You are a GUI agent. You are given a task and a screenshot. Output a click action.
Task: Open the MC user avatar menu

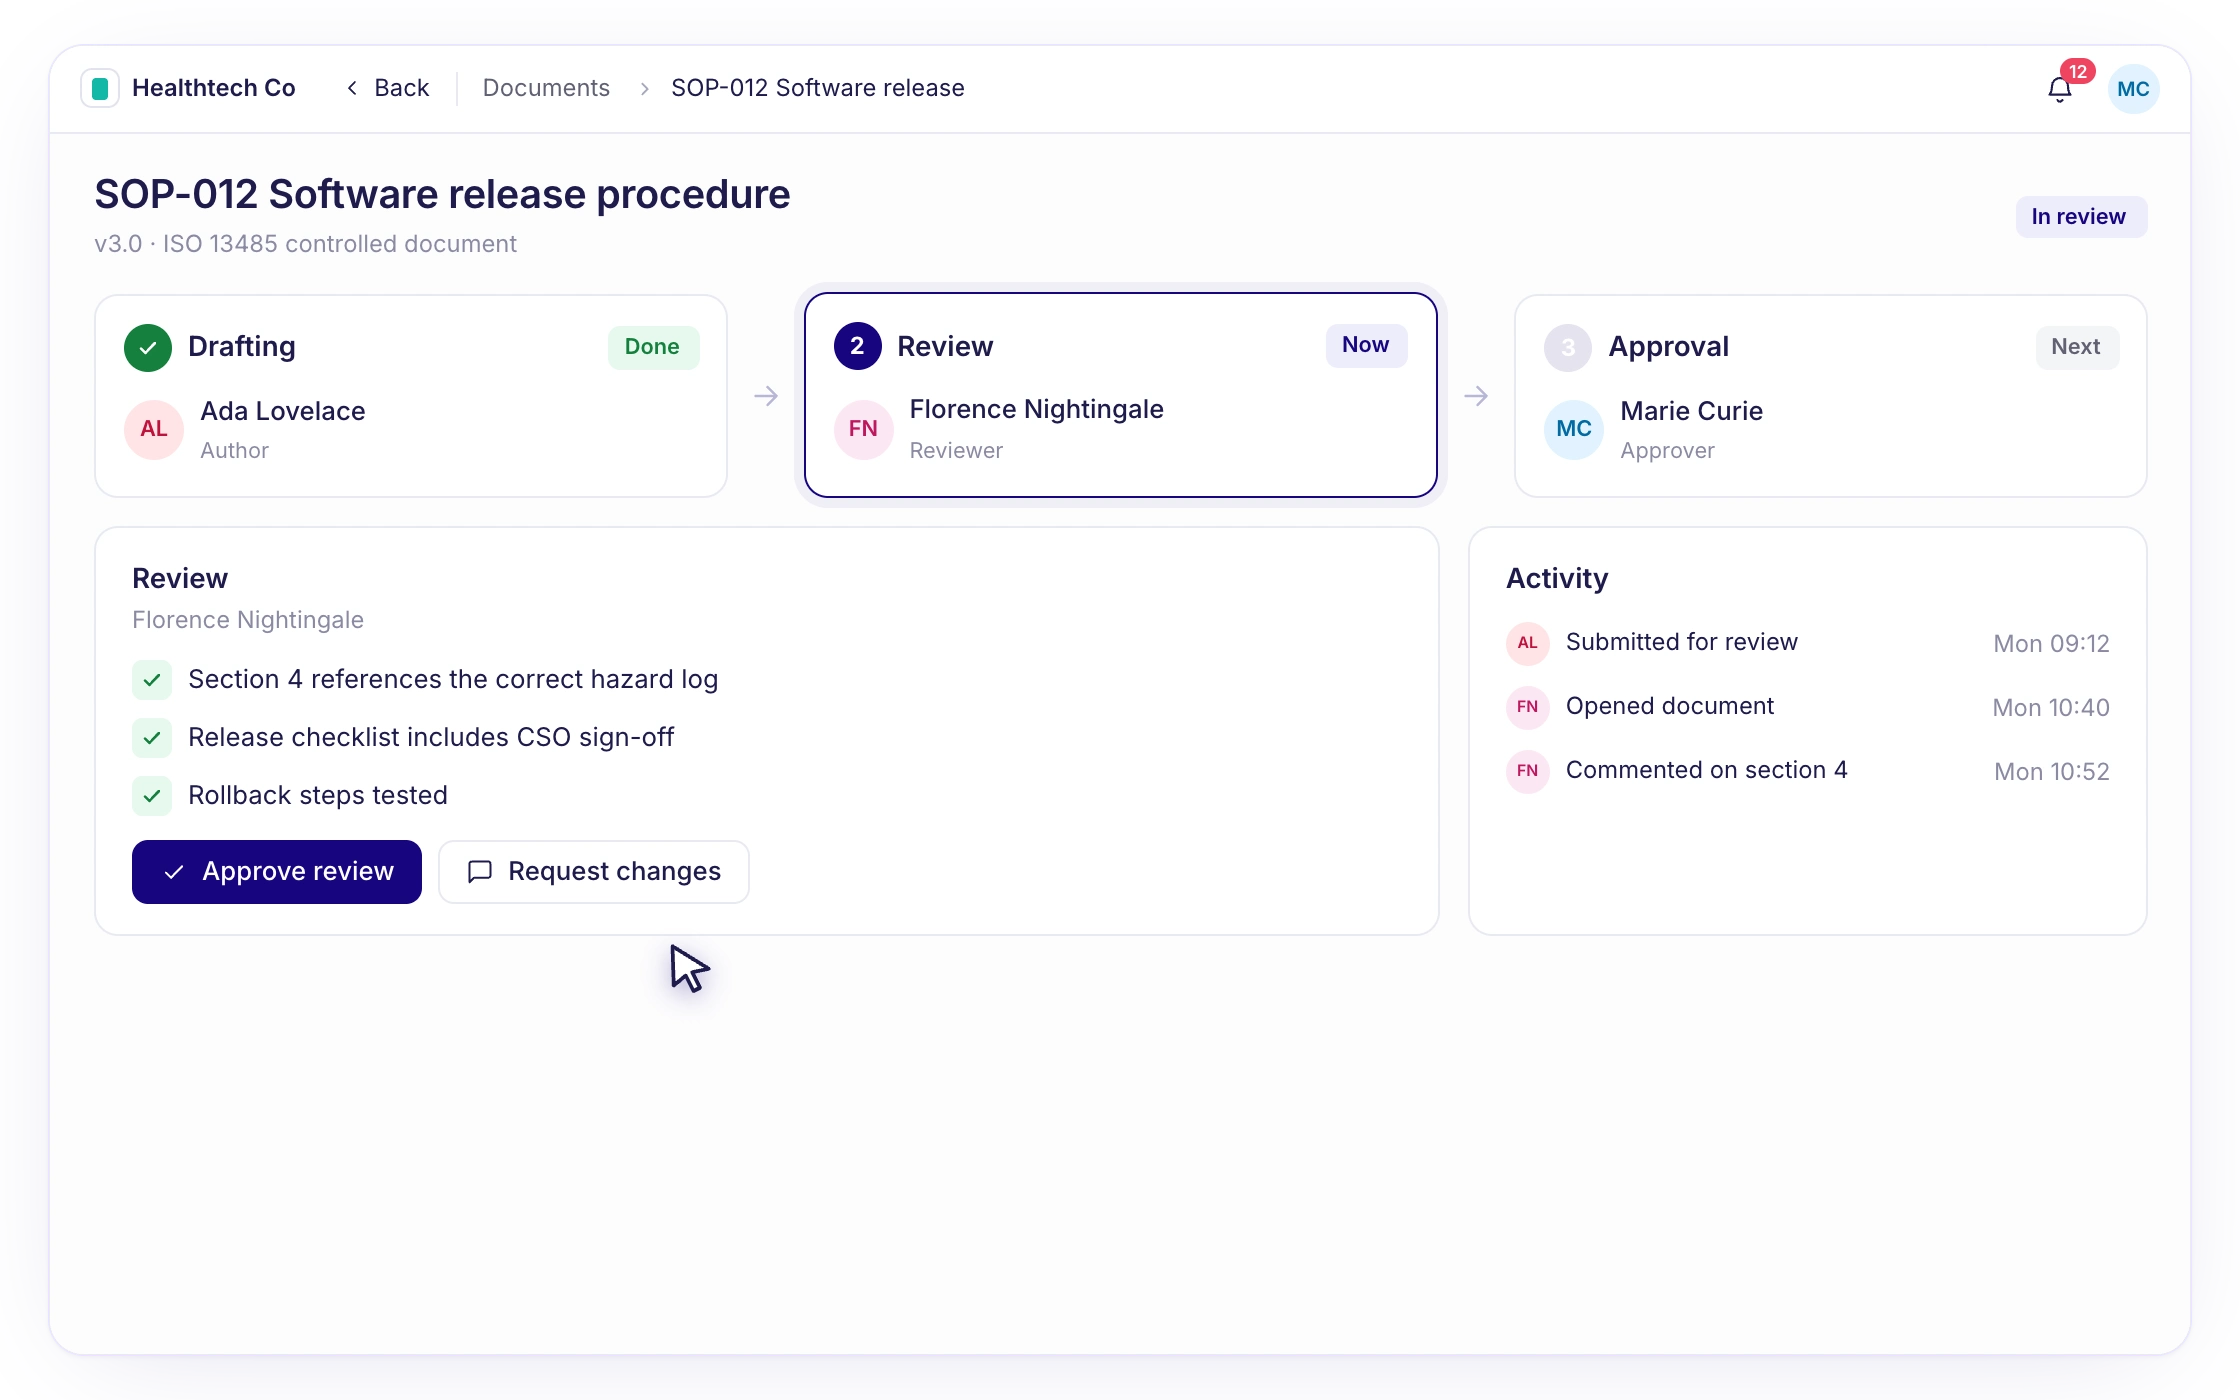tap(2133, 89)
